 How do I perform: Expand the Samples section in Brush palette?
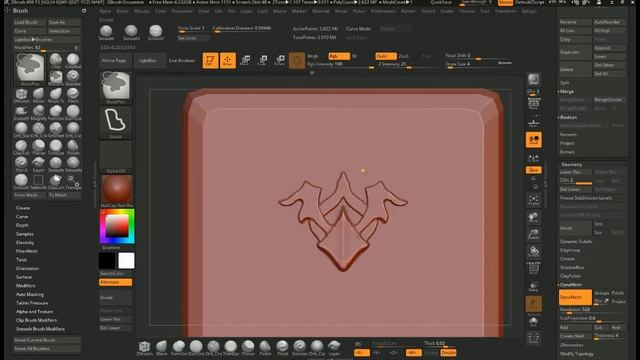tap(25, 234)
